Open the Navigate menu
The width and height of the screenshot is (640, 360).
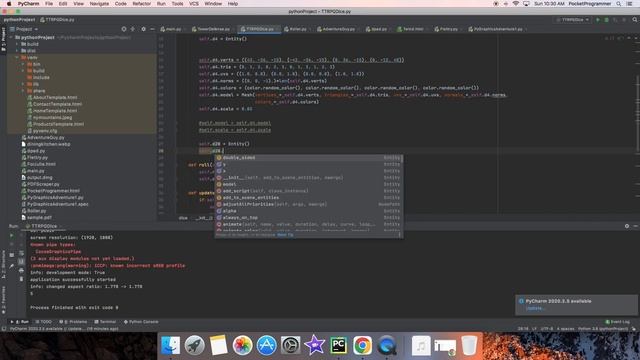(x=99, y=4)
